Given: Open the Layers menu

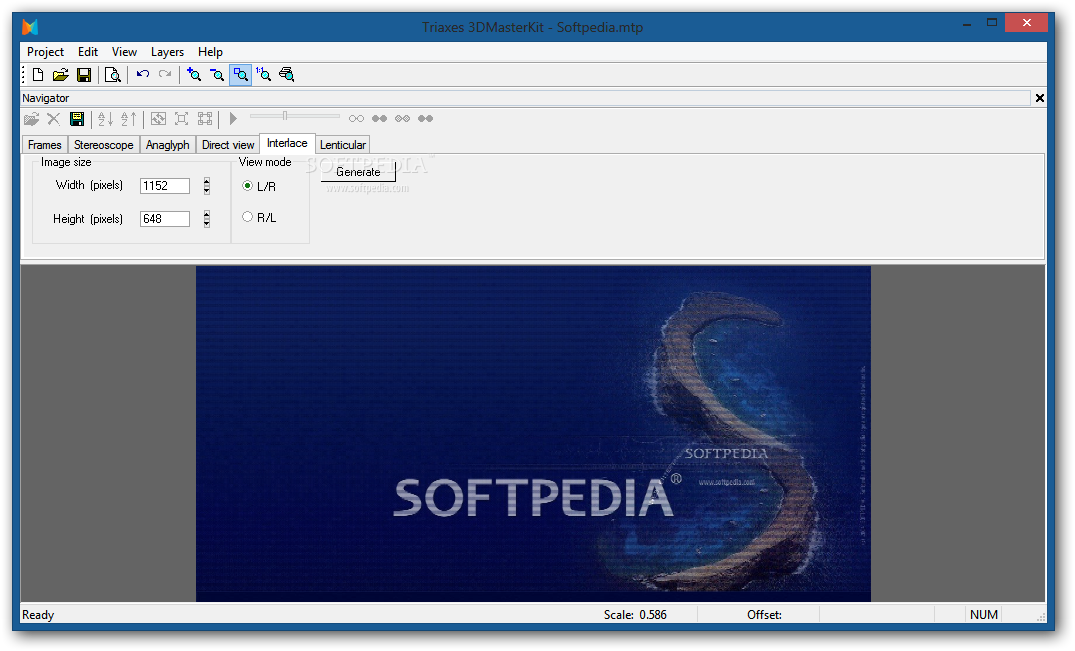Looking at the screenshot, I should (x=167, y=52).
